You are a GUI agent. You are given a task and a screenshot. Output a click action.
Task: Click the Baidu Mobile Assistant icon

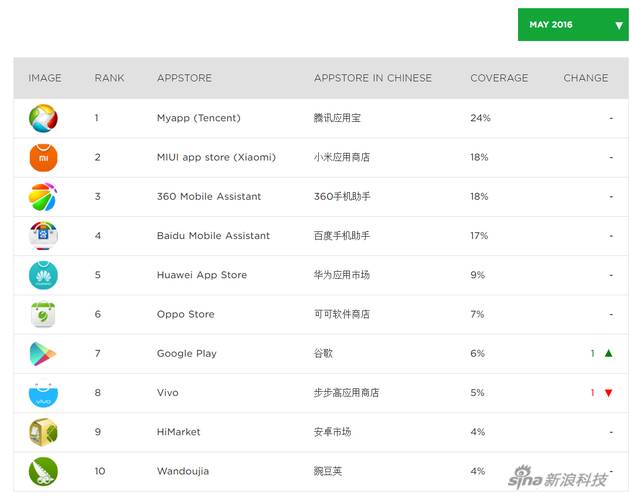click(x=43, y=236)
